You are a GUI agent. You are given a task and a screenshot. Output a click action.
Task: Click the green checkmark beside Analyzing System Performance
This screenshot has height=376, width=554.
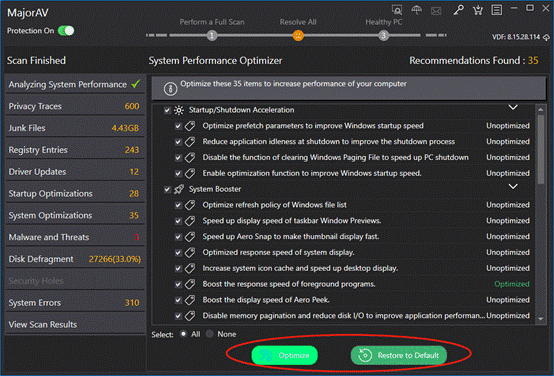coord(136,84)
